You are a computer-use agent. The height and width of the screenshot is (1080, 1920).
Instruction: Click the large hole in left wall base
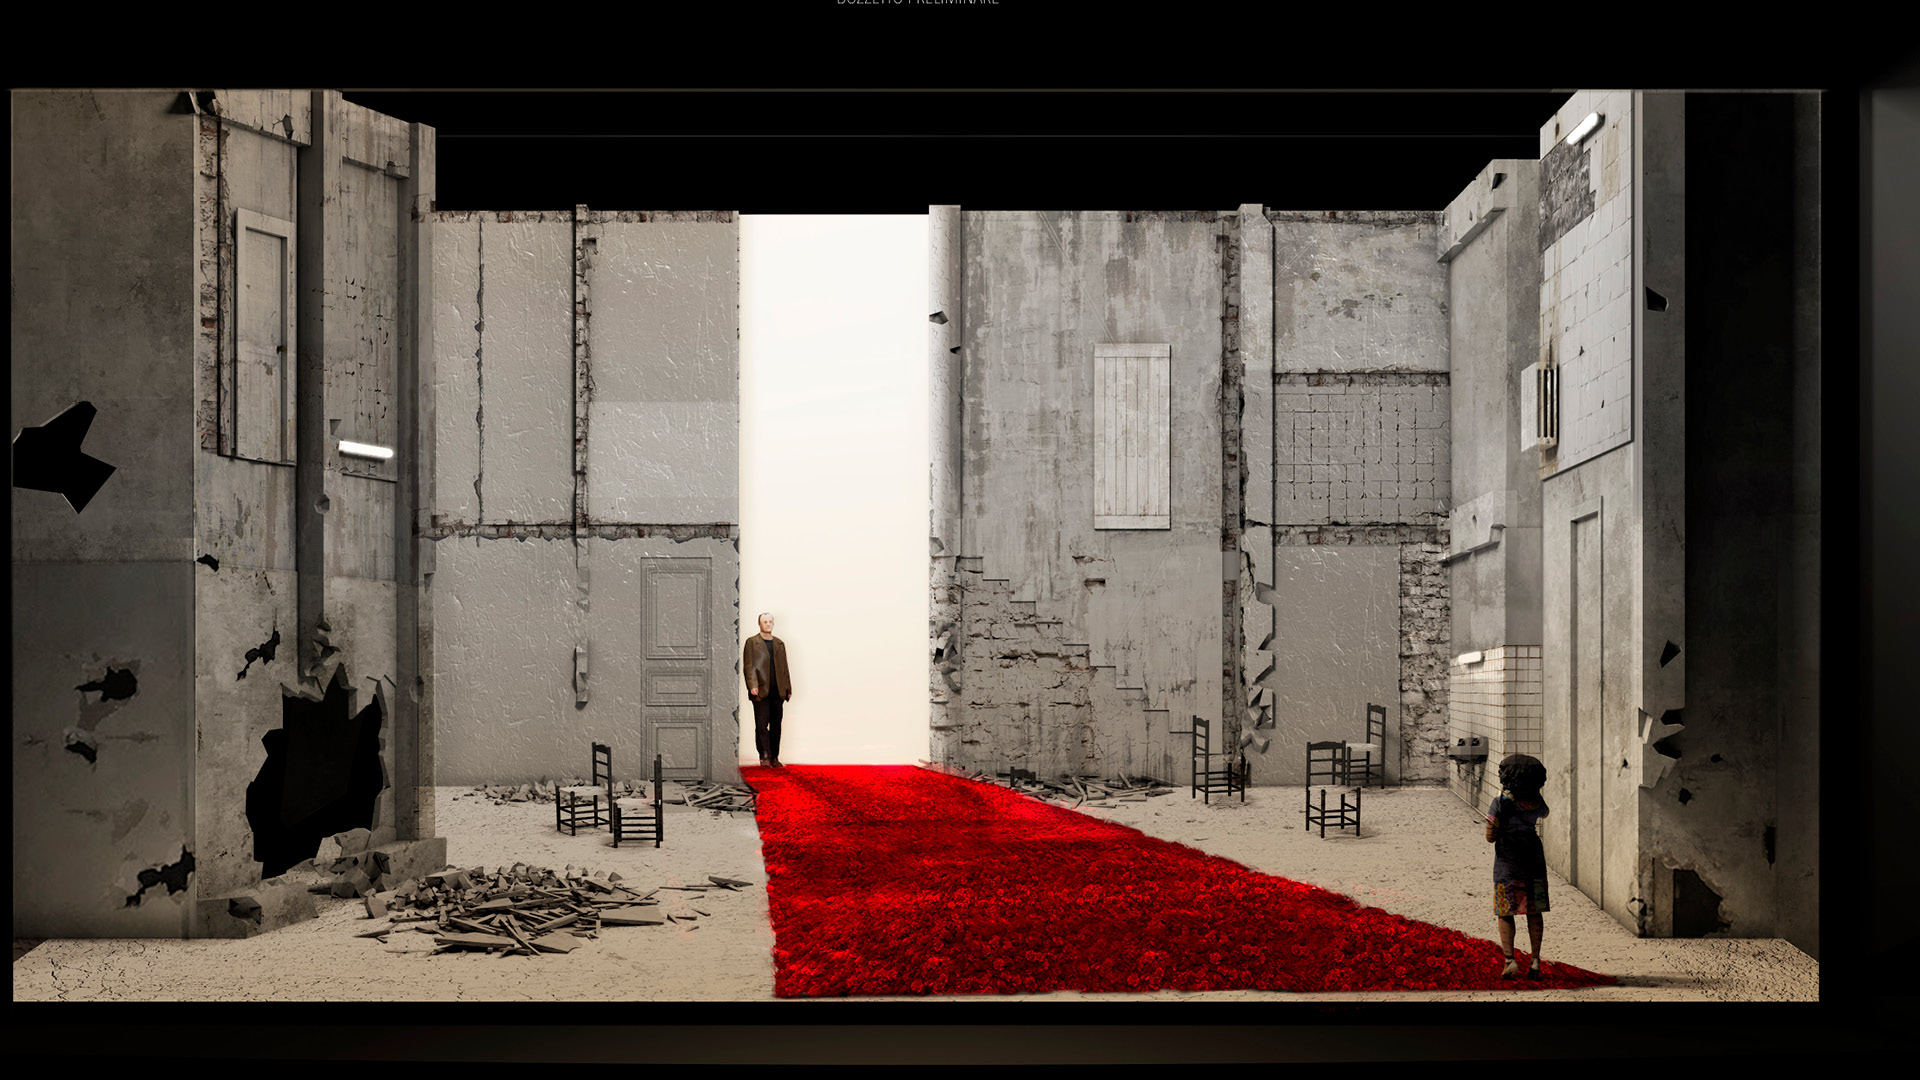(315, 770)
